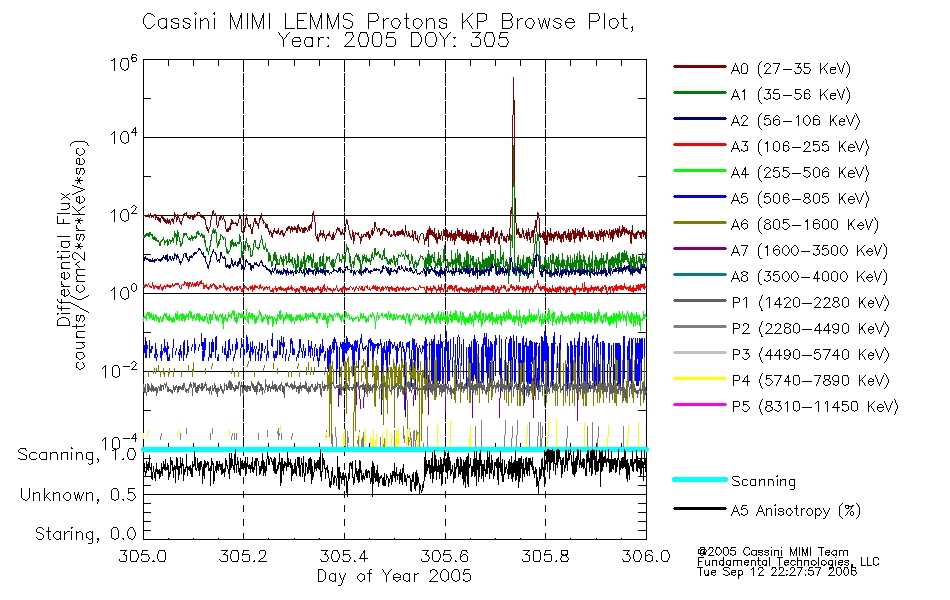The image size is (950, 600).
Task: Click the bright green A4 legend line
Action: click(699, 171)
